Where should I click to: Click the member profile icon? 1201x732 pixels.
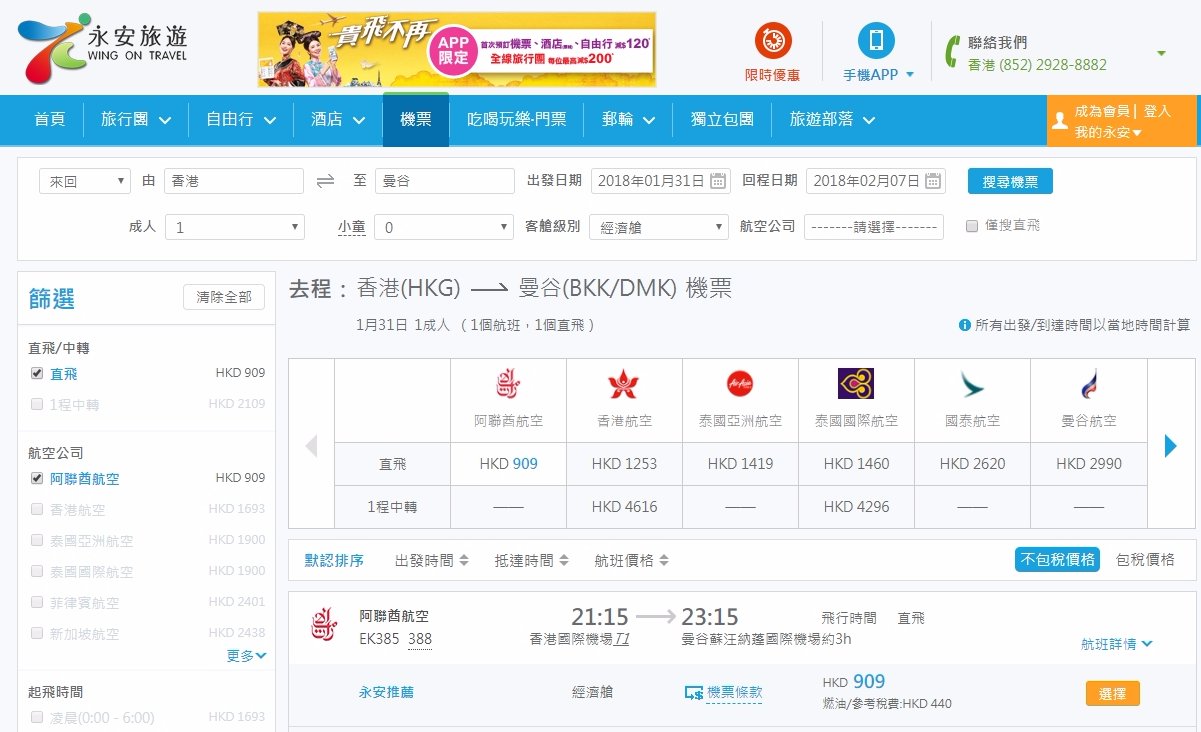pos(1059,121)
